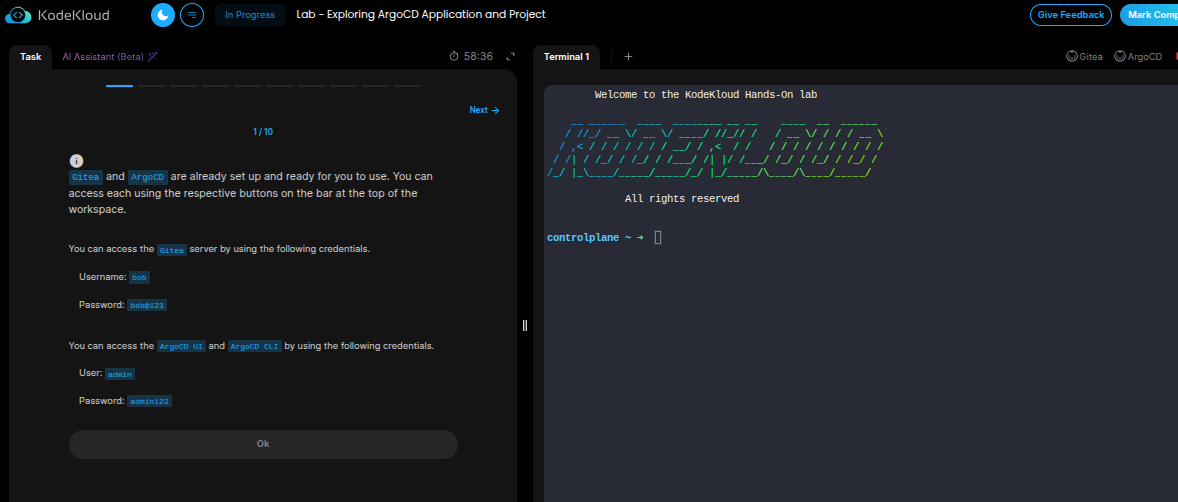This screenshot has width=1178, height=502.
Task: Click the In Progress status badge
Action: point(250,15)
